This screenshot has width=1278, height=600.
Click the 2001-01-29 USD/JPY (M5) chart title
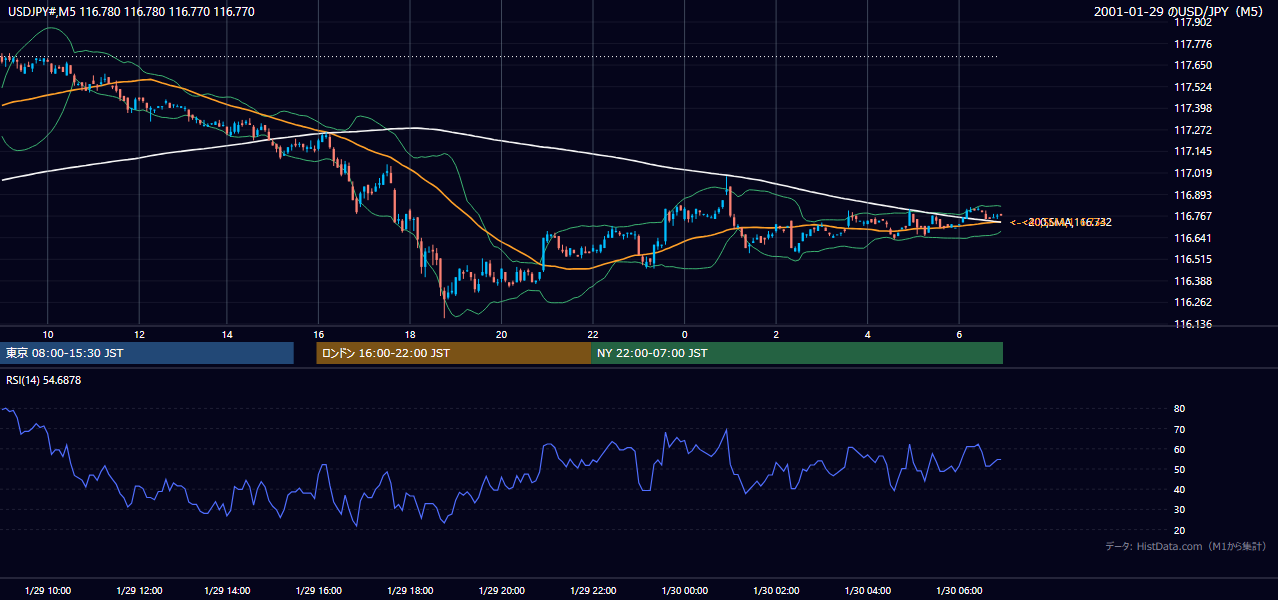(1180, 12)
